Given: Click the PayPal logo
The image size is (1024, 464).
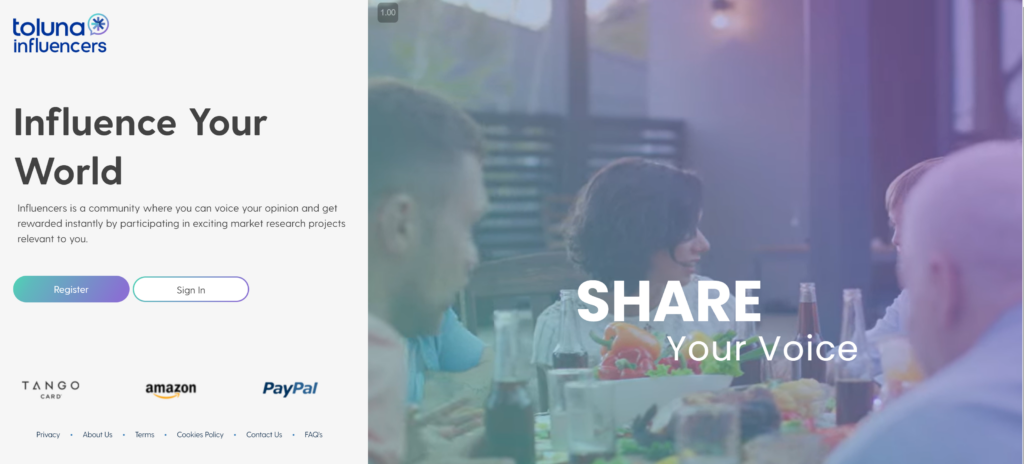Looking at the screenshot, I should (290, 389).
